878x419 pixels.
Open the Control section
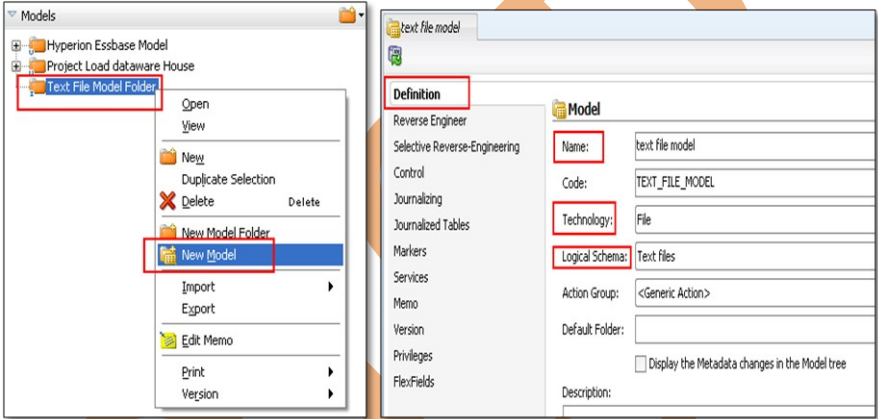tap(409, 173)
